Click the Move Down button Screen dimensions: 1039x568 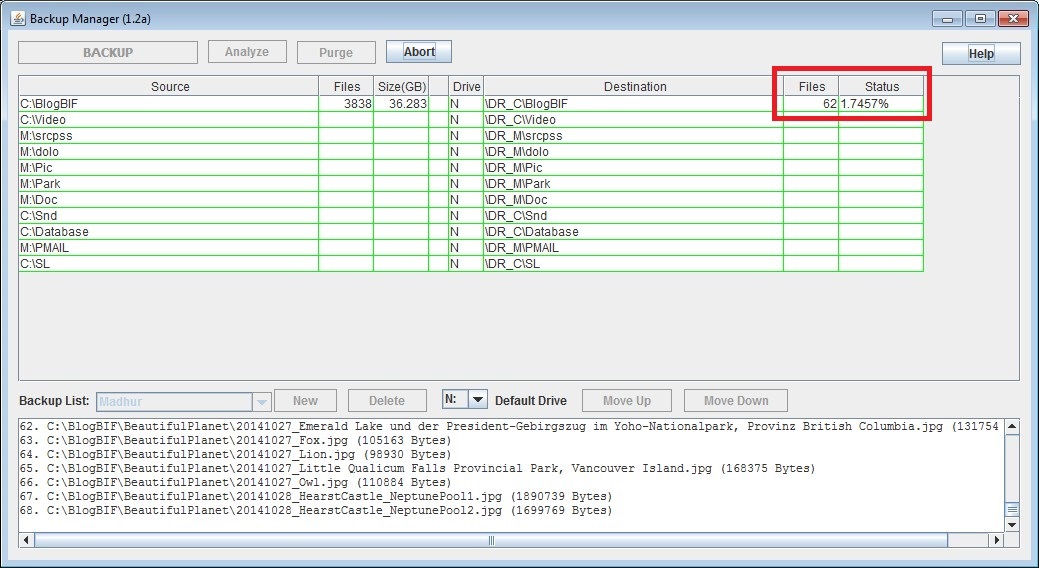[736, 401]
